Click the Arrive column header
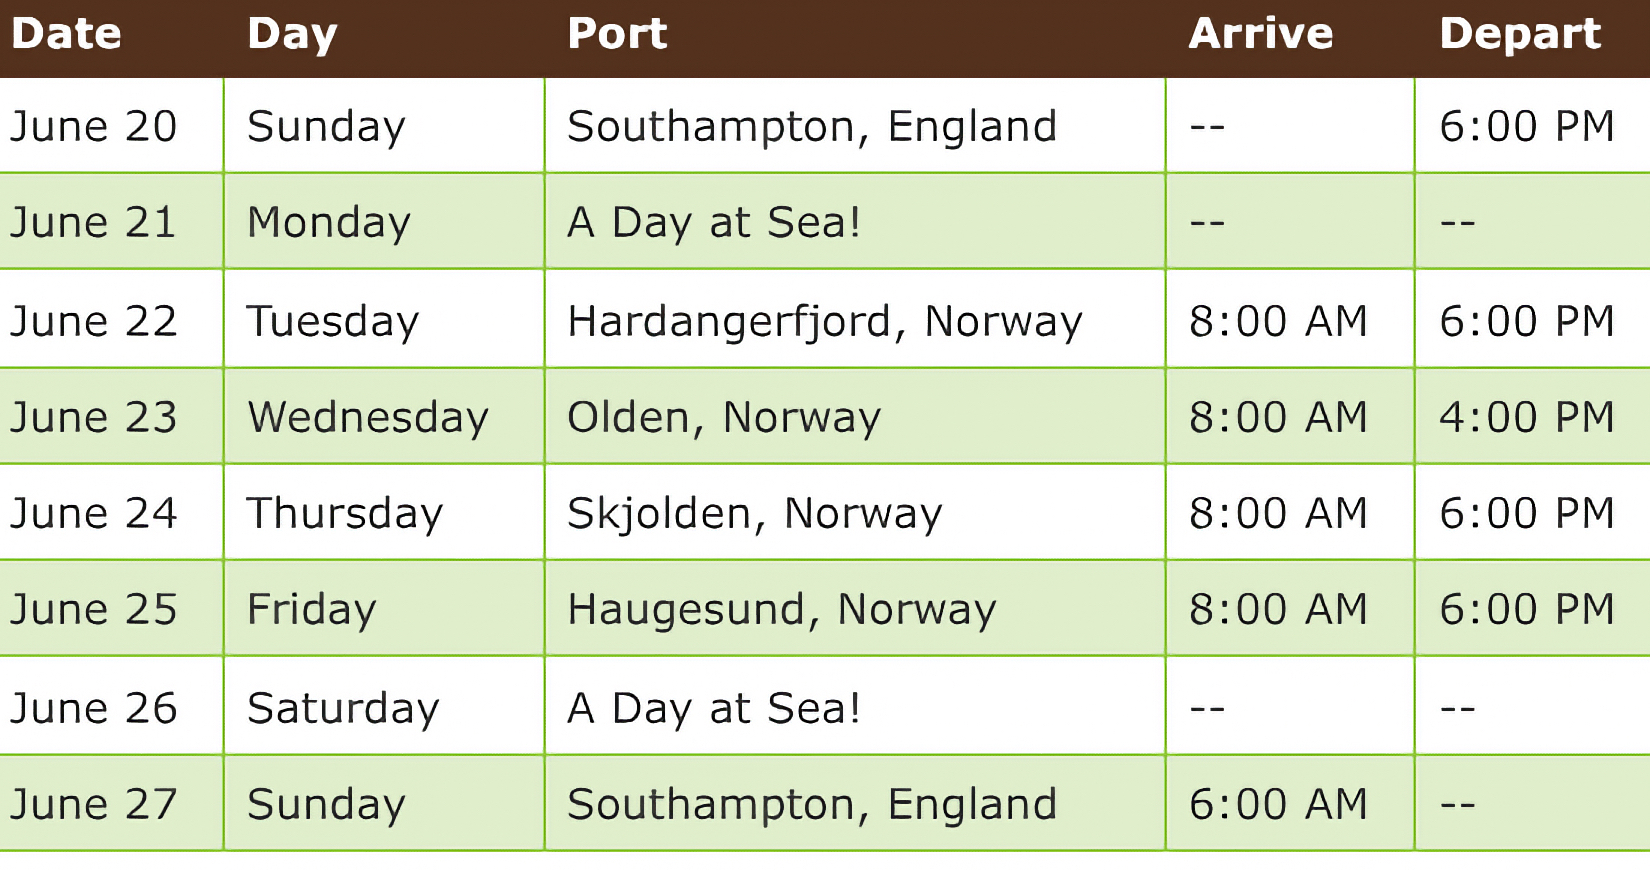The width and height of the screenshot is (1650, 870). pyautogui.click(x=1260, y=34)
